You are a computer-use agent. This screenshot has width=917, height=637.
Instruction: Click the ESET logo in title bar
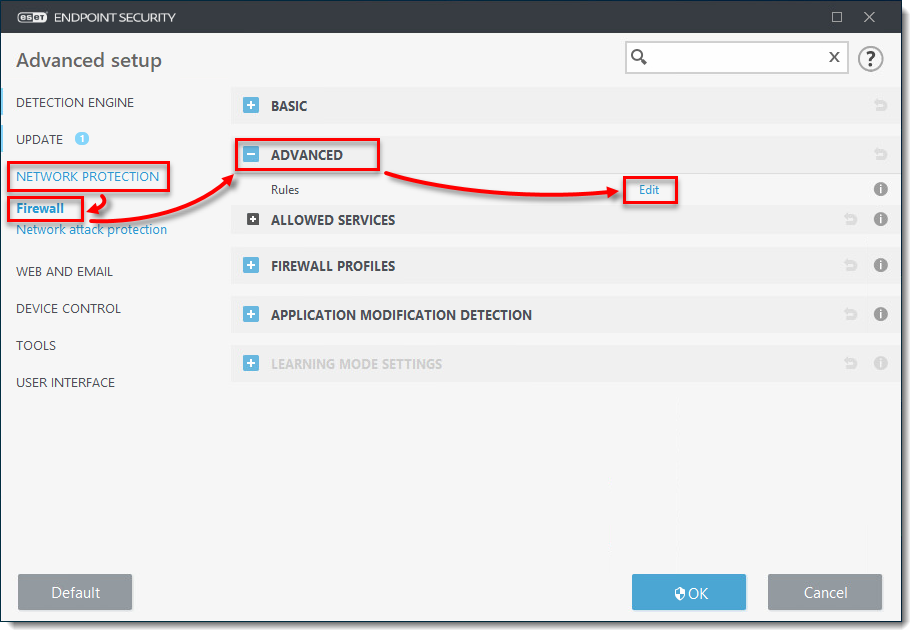pos(34,16)
